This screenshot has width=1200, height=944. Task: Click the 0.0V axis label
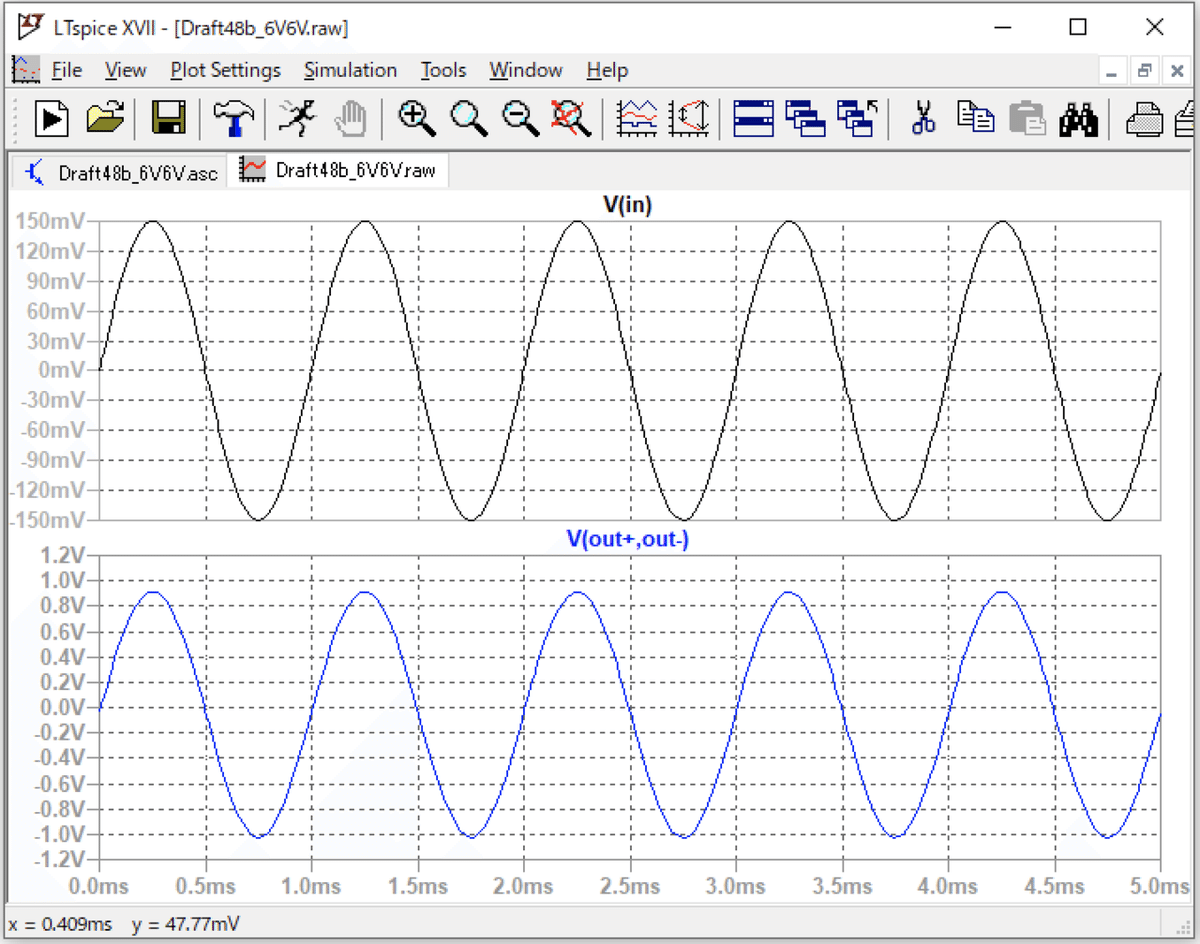coord(63,707)
